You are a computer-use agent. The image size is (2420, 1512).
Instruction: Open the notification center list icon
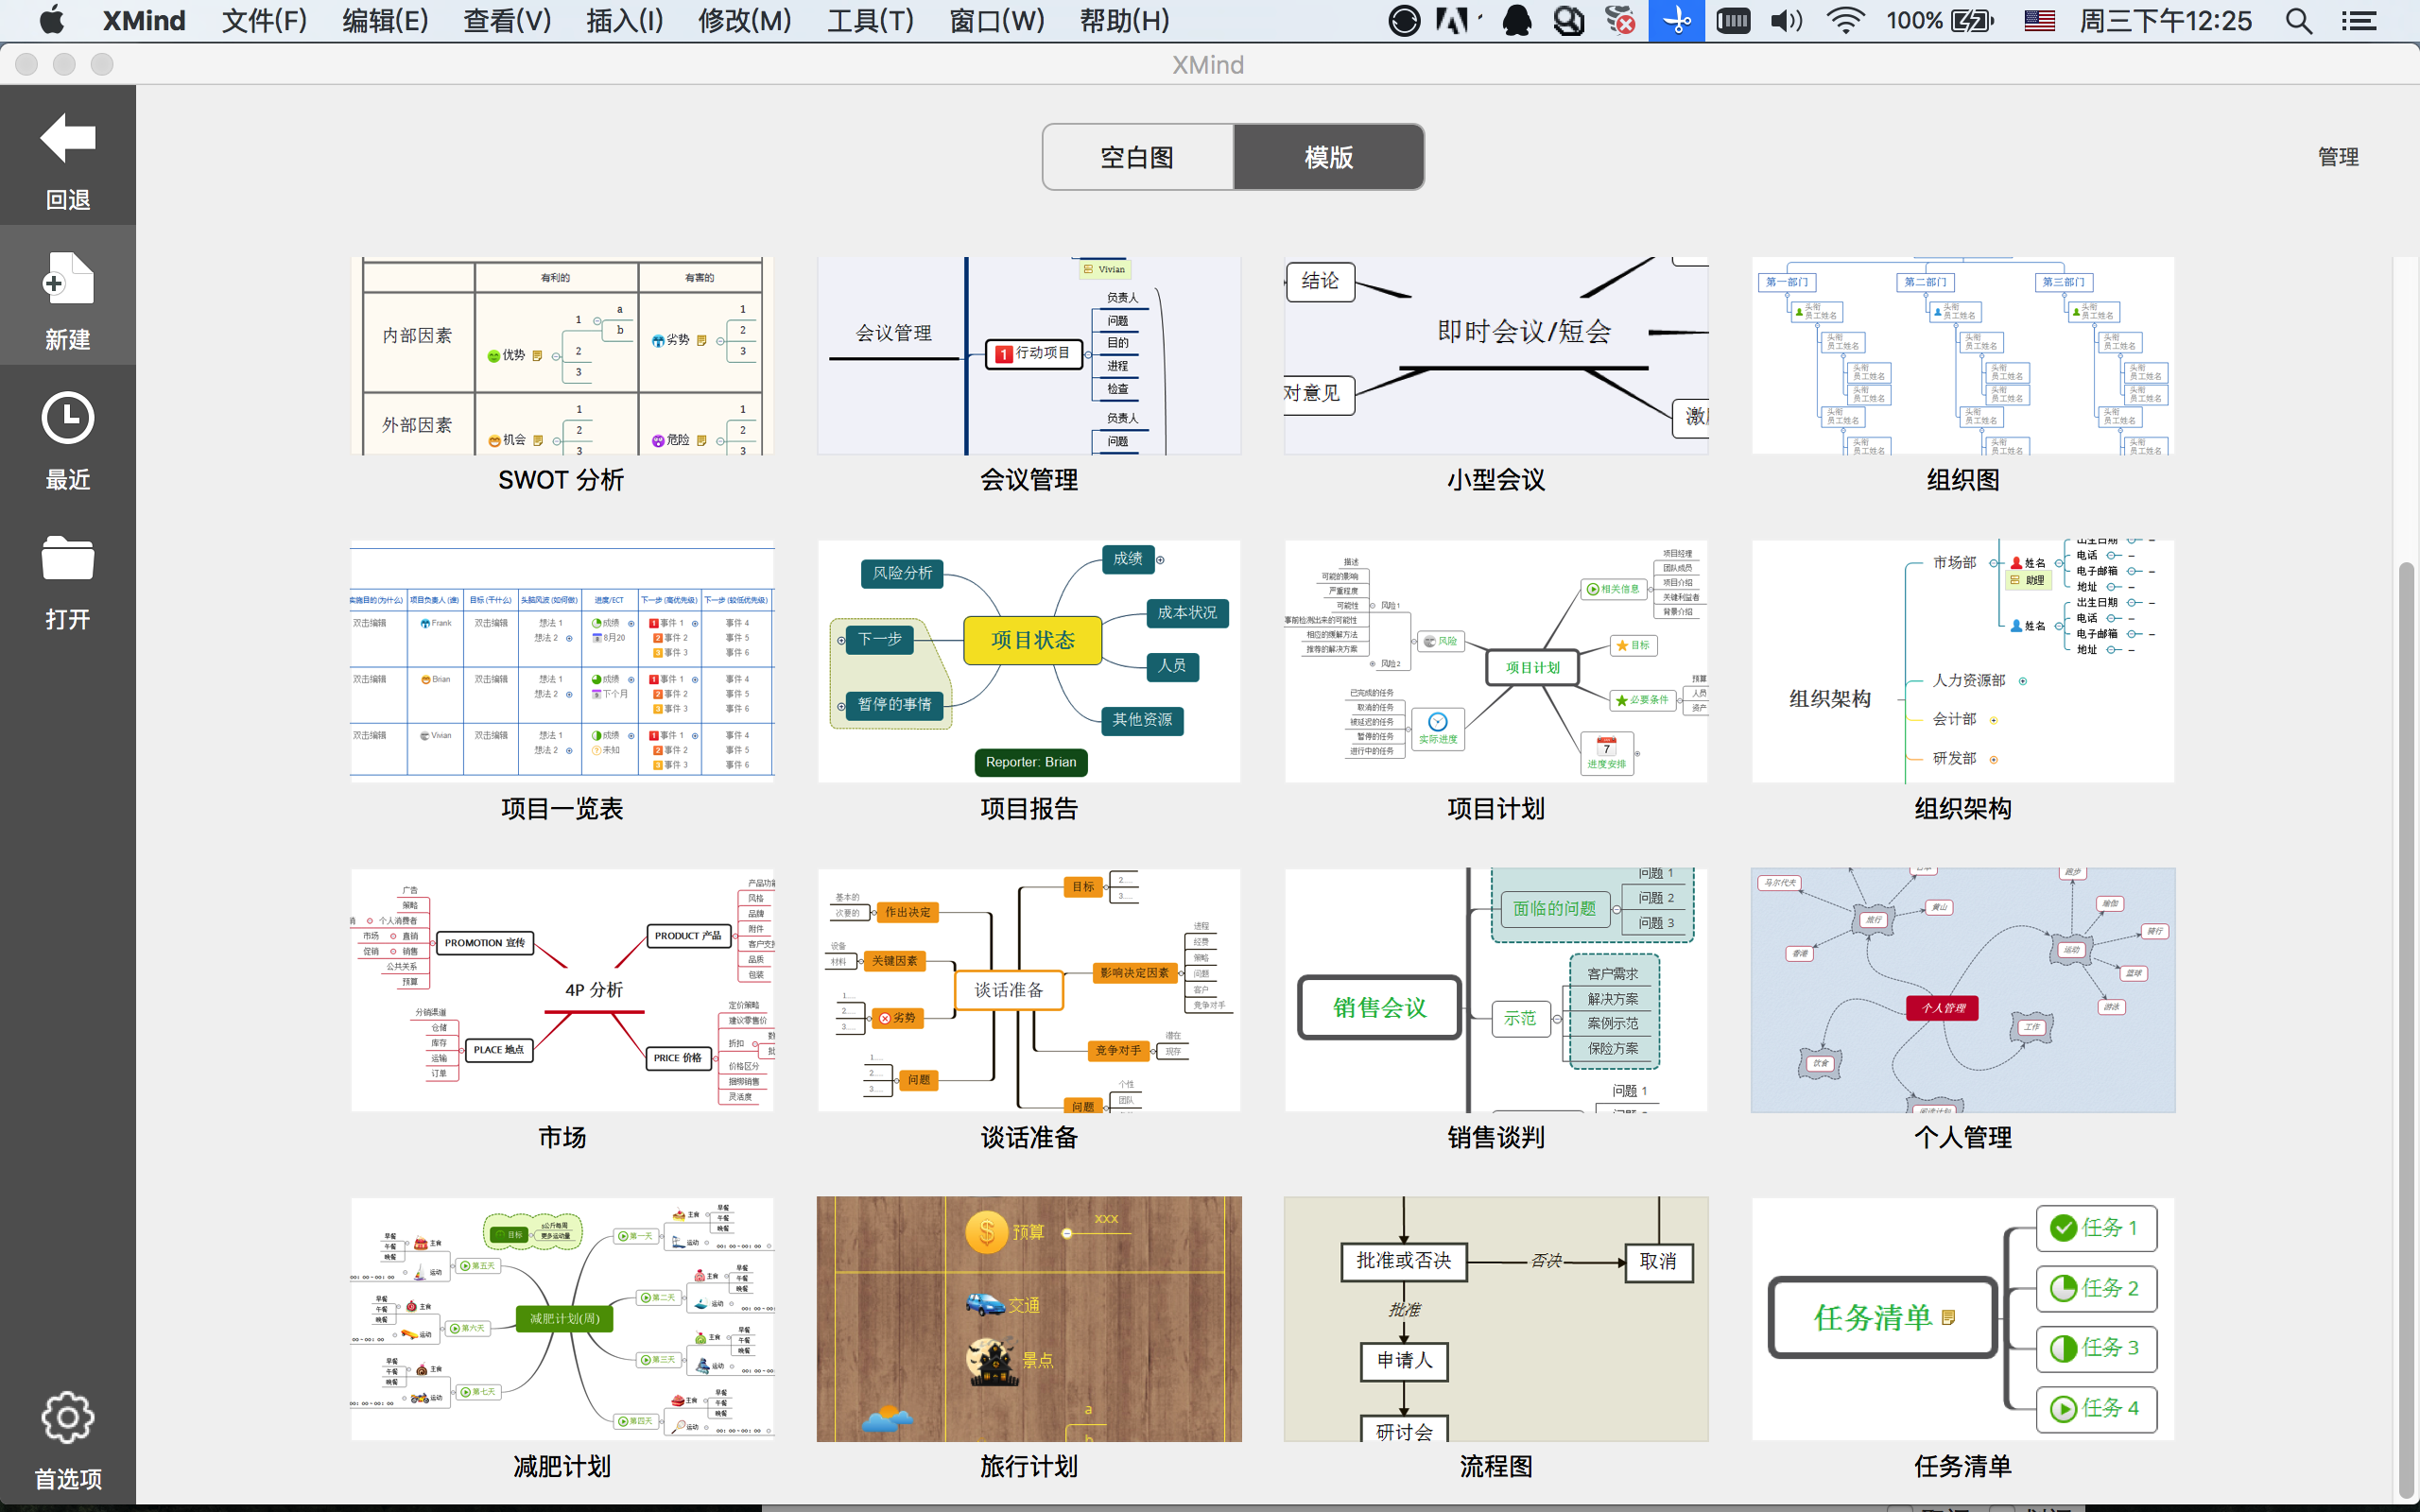click(x=2359, y=21)
